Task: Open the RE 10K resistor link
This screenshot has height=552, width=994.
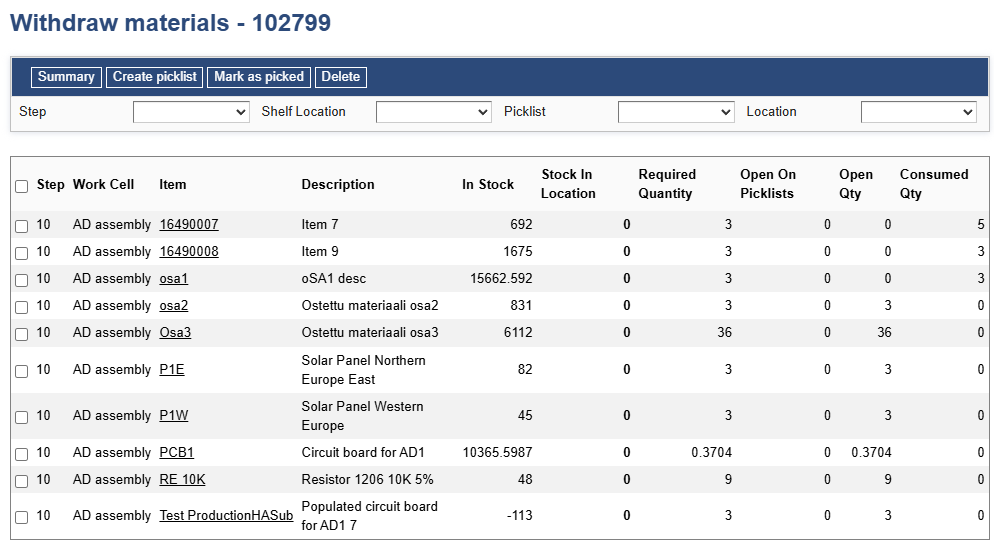Action: tap(182, 480)
